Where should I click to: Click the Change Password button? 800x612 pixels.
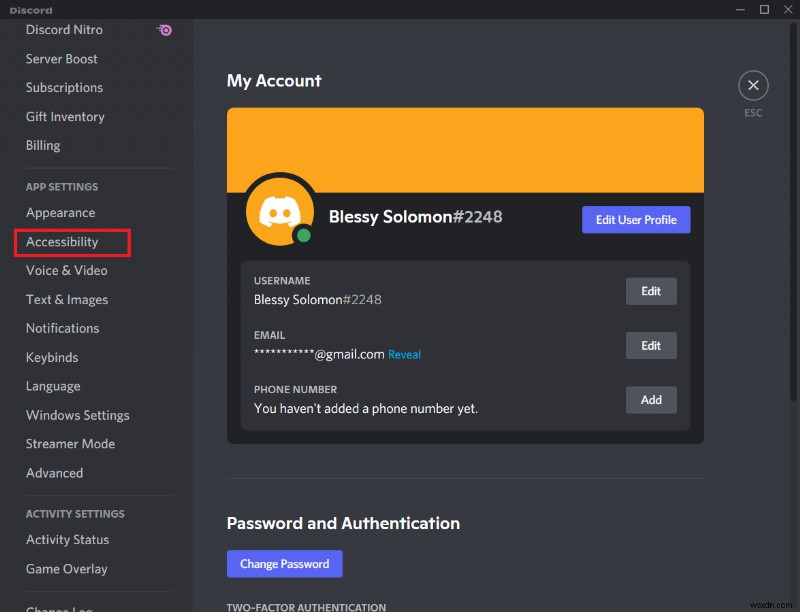285,564
